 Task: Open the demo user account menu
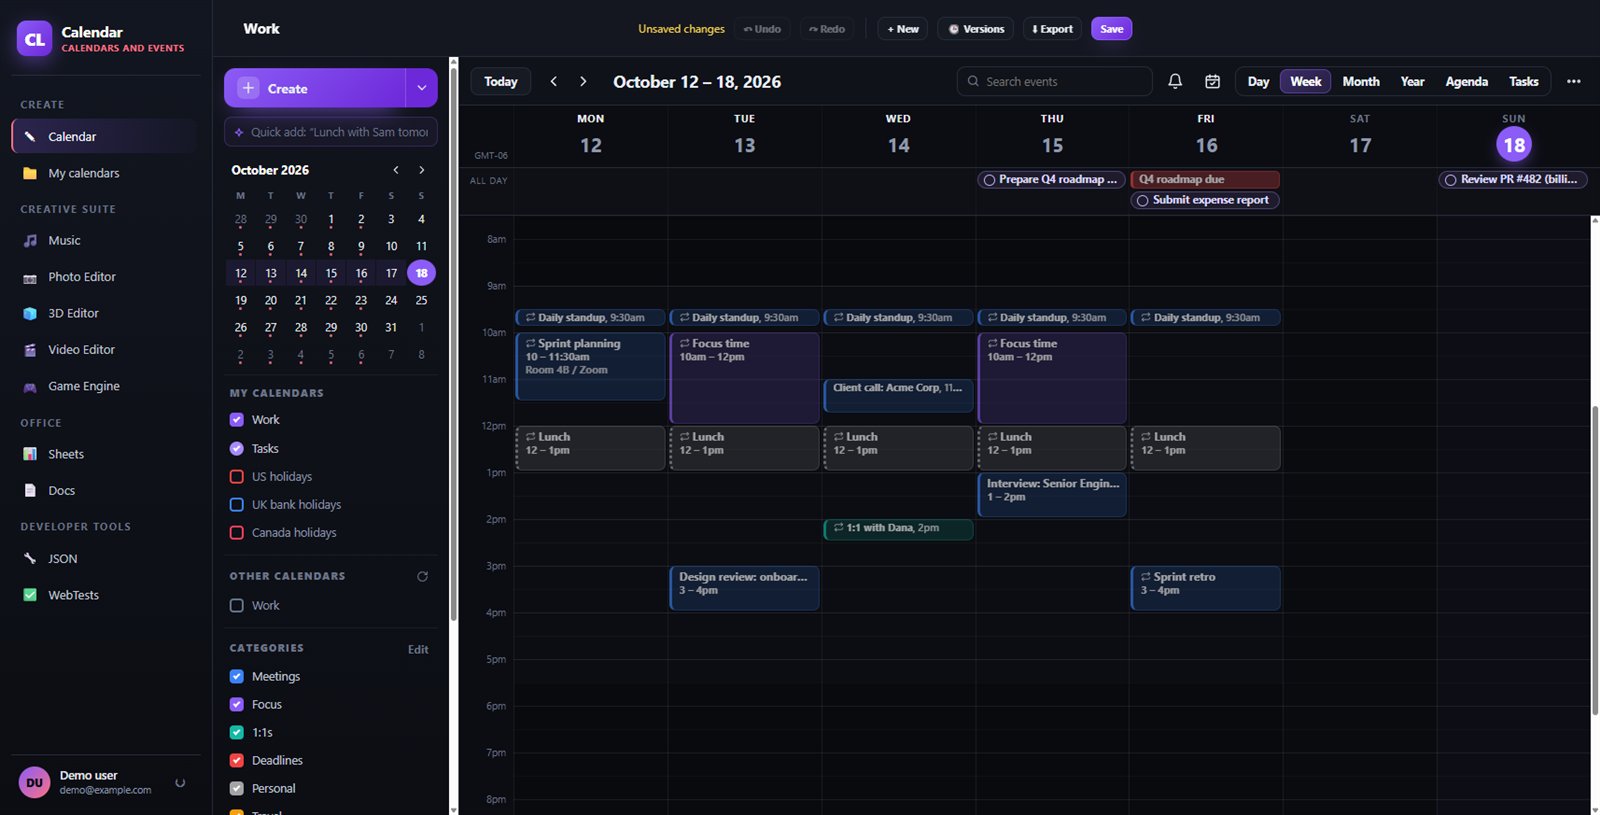(105, 783)
